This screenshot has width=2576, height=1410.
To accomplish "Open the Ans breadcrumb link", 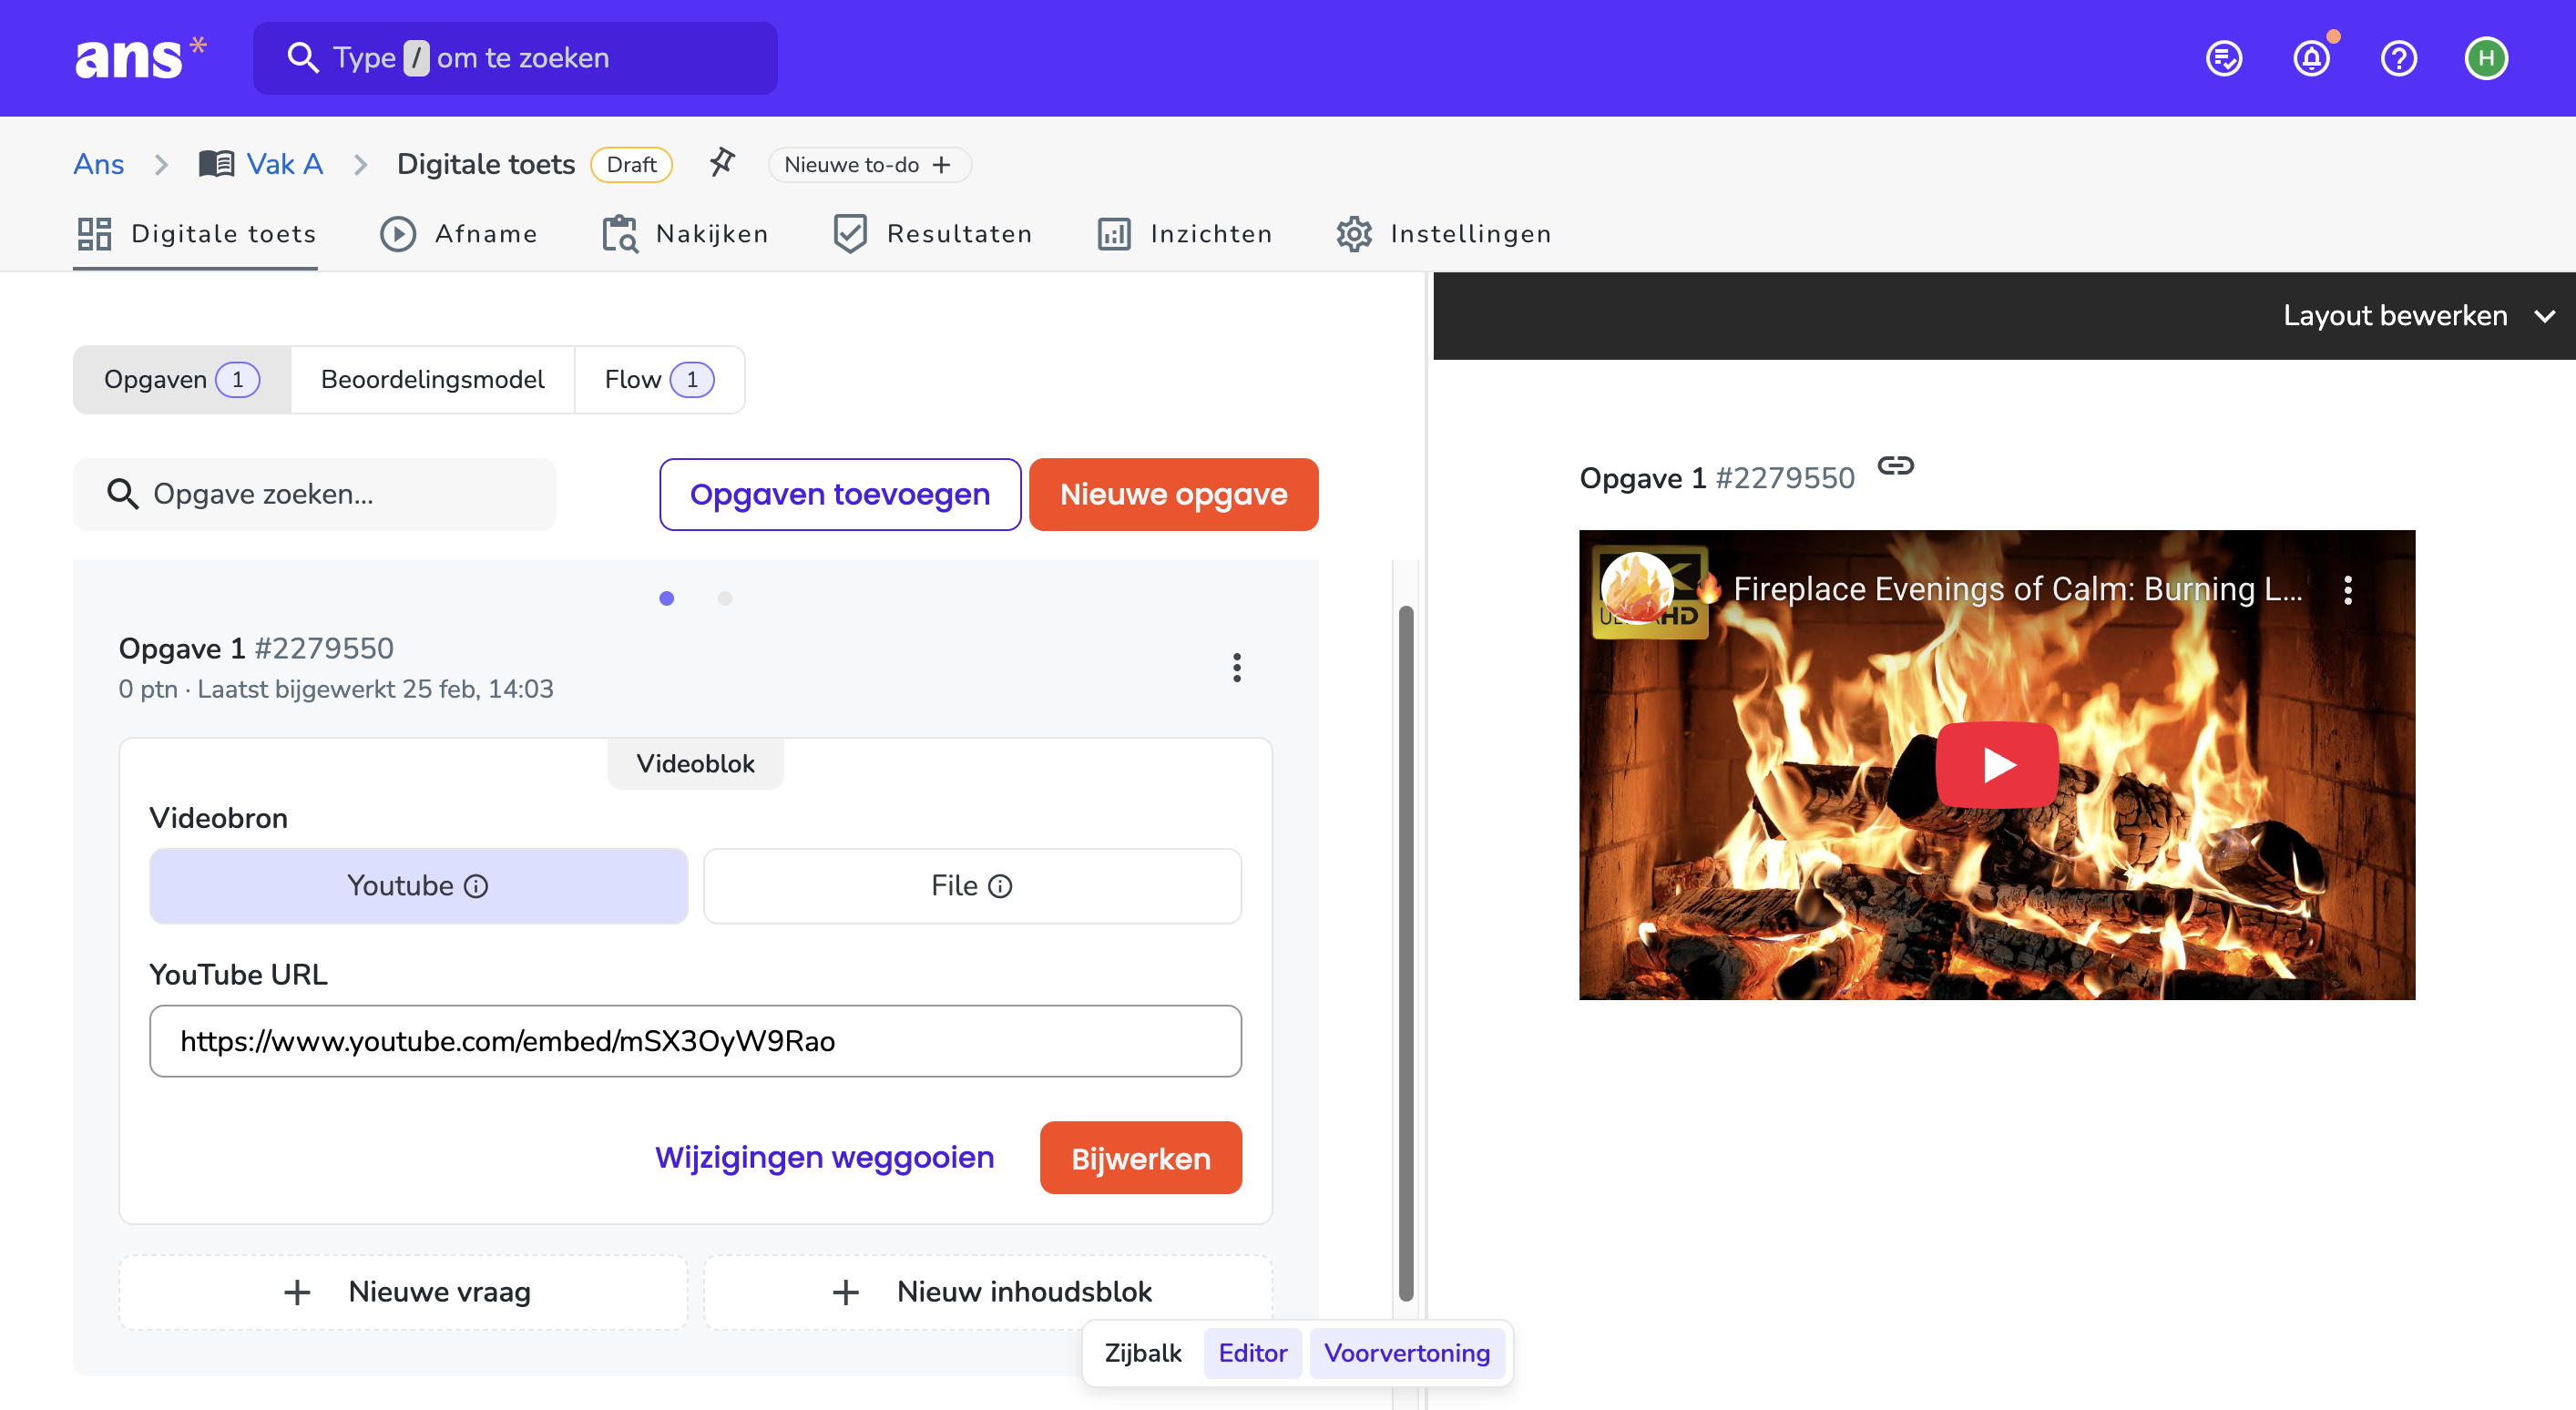I will coord(98,164).
